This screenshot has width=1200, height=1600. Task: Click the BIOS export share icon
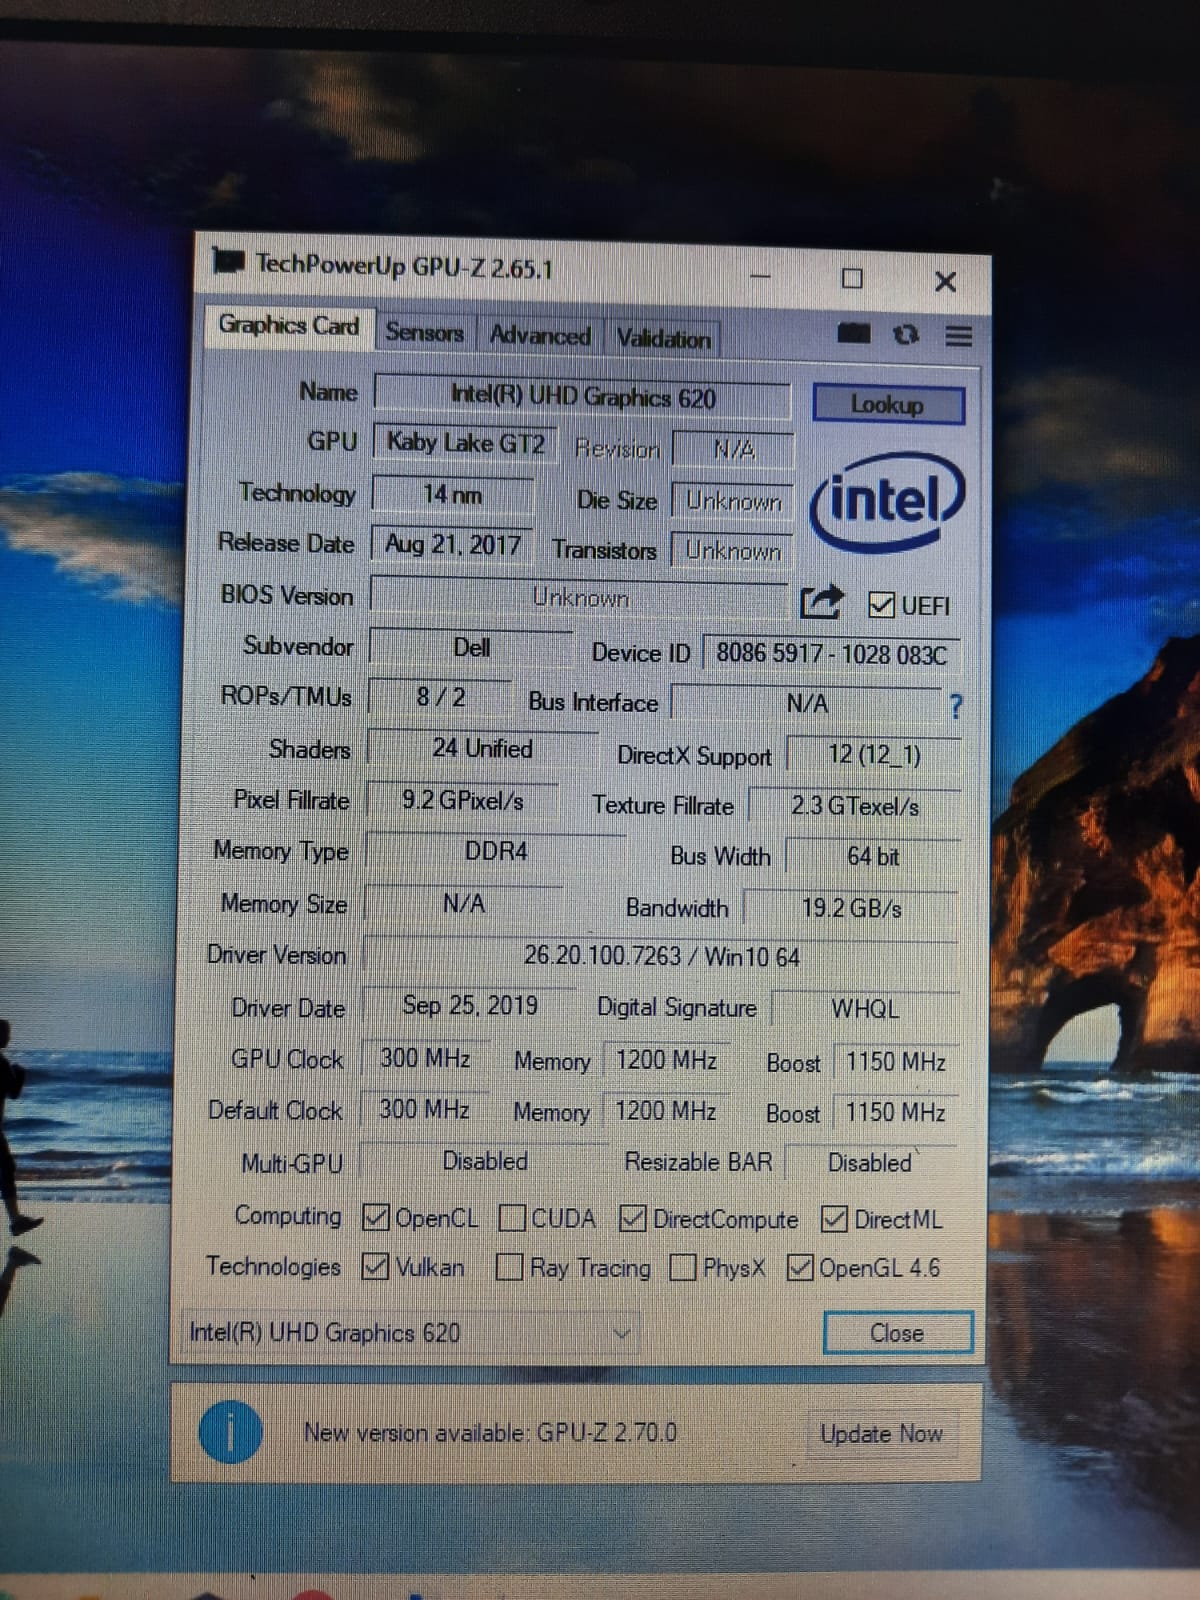822,601
